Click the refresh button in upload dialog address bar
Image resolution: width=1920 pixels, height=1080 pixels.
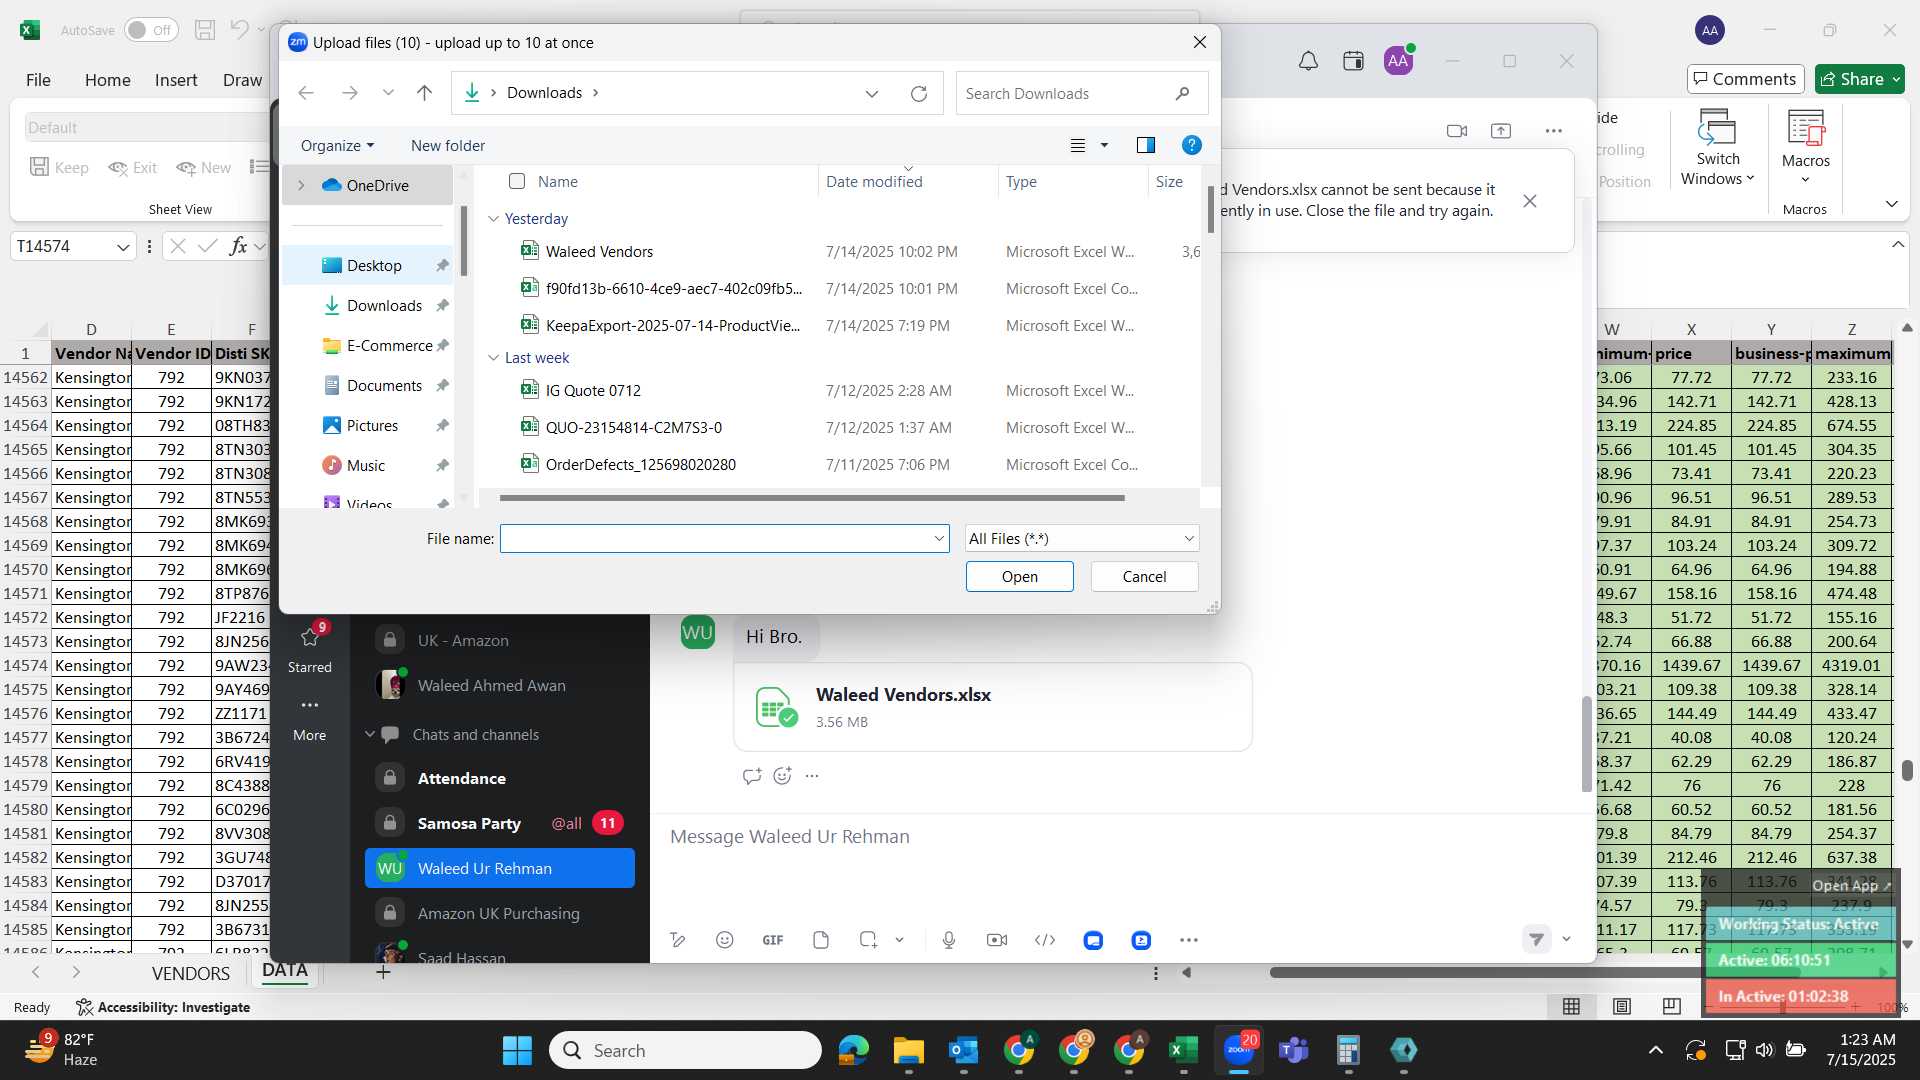[x=919, y=93]
